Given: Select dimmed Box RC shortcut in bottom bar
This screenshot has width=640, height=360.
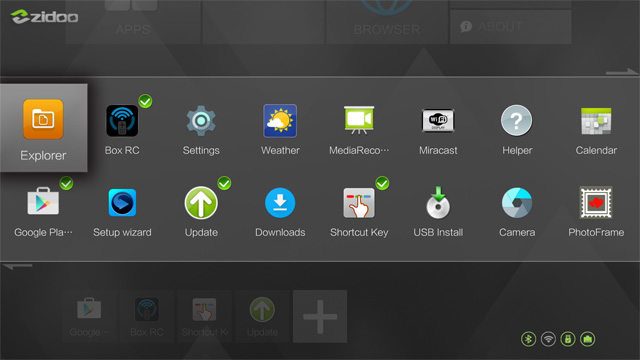Looking at the screenshot, I should [147, 316].
